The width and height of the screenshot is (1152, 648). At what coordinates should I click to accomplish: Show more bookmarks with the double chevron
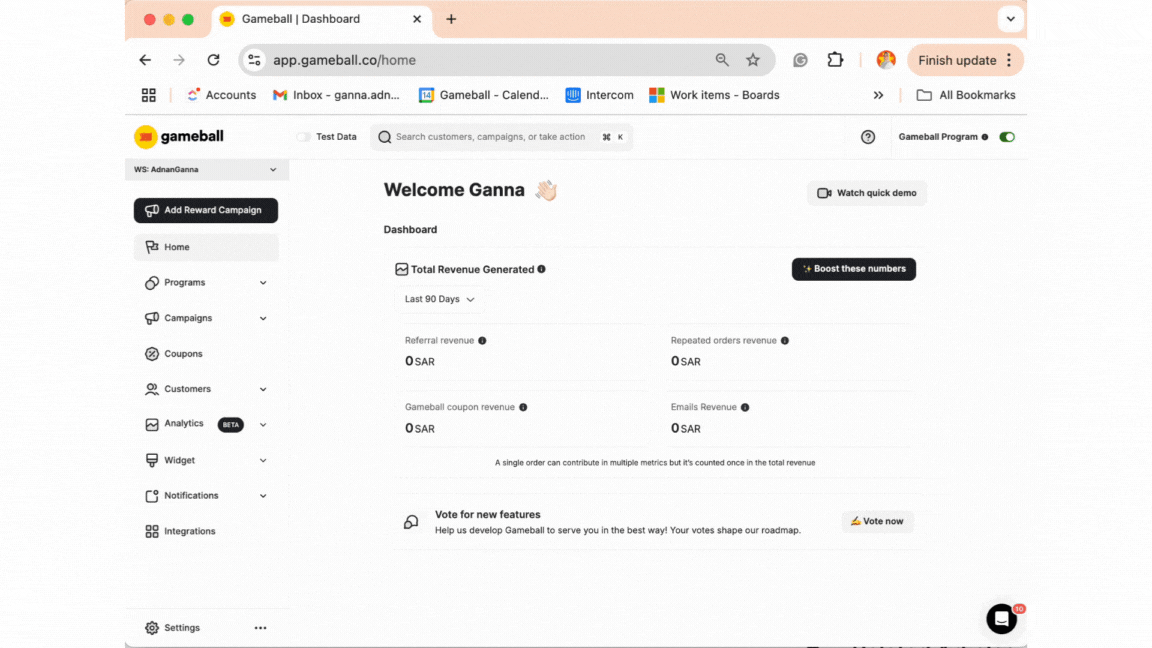click(x=878, y=95)
